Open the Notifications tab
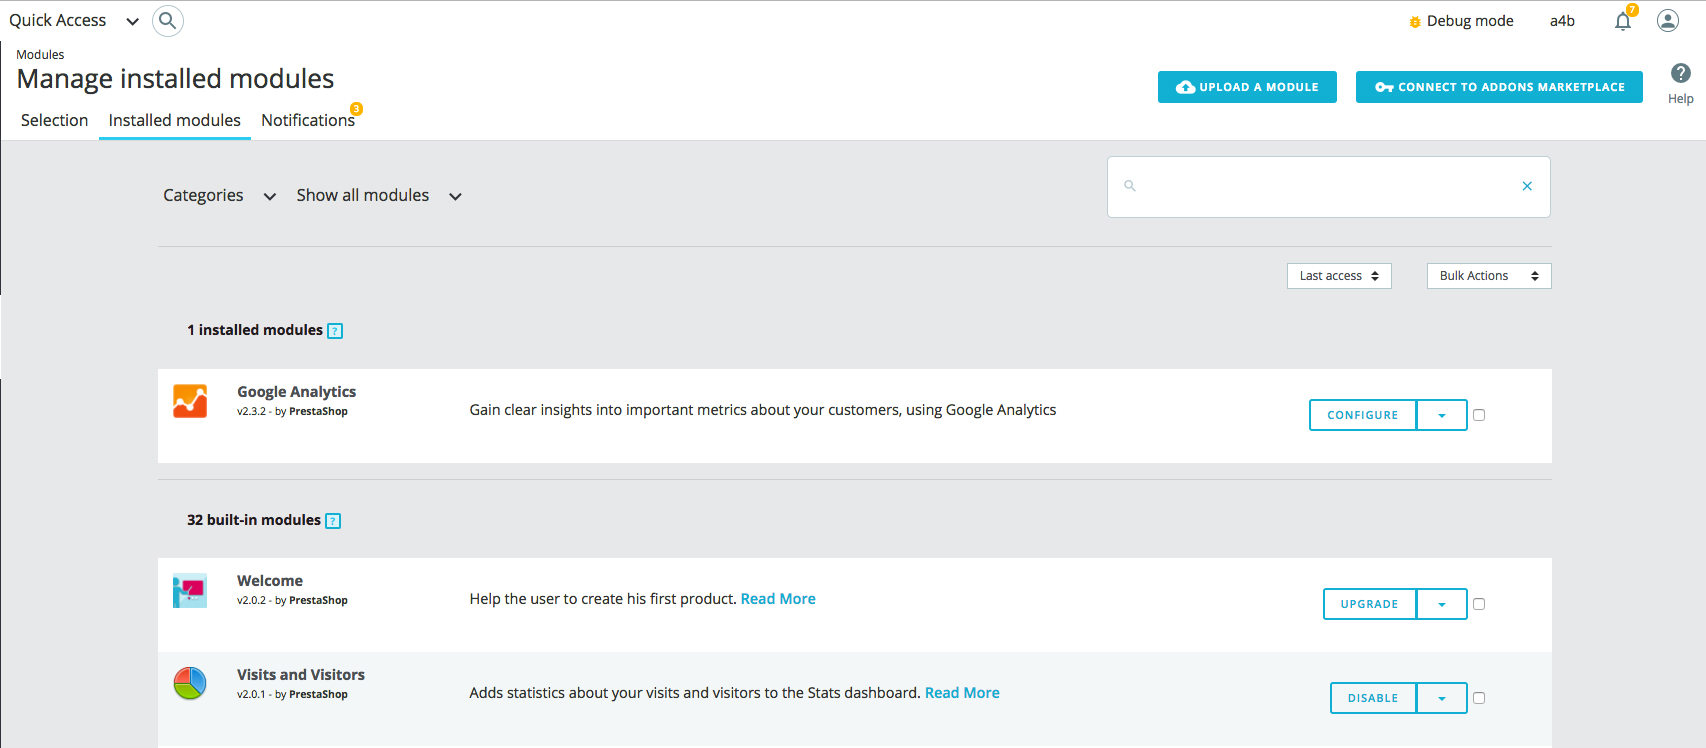 [308, 120]
